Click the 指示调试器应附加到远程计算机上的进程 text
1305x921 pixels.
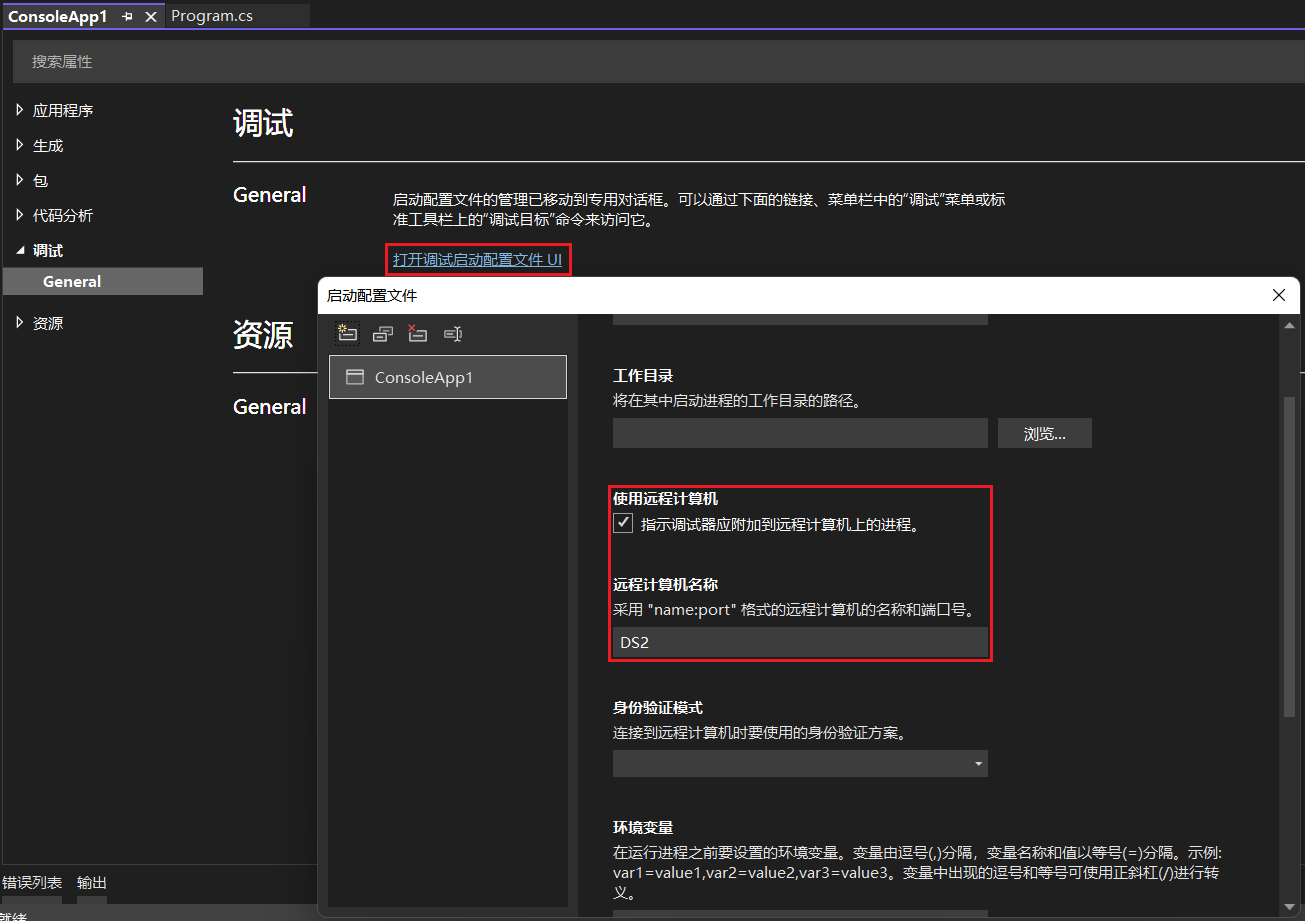pyautogui.click(x=780, y=524)
